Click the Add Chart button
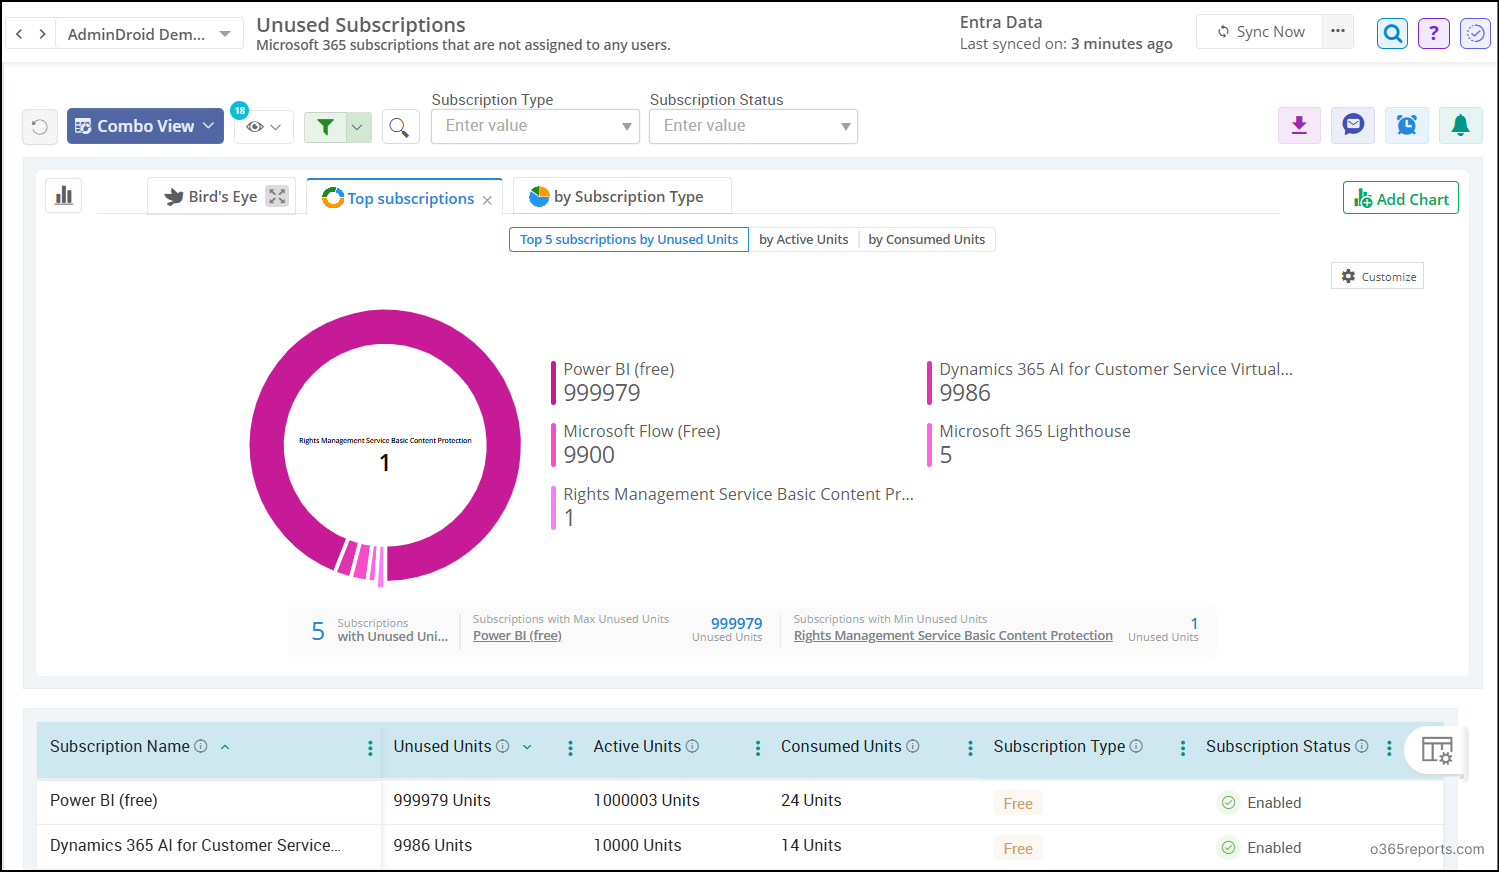1499x872 pixels. (x=1400, y=198)
